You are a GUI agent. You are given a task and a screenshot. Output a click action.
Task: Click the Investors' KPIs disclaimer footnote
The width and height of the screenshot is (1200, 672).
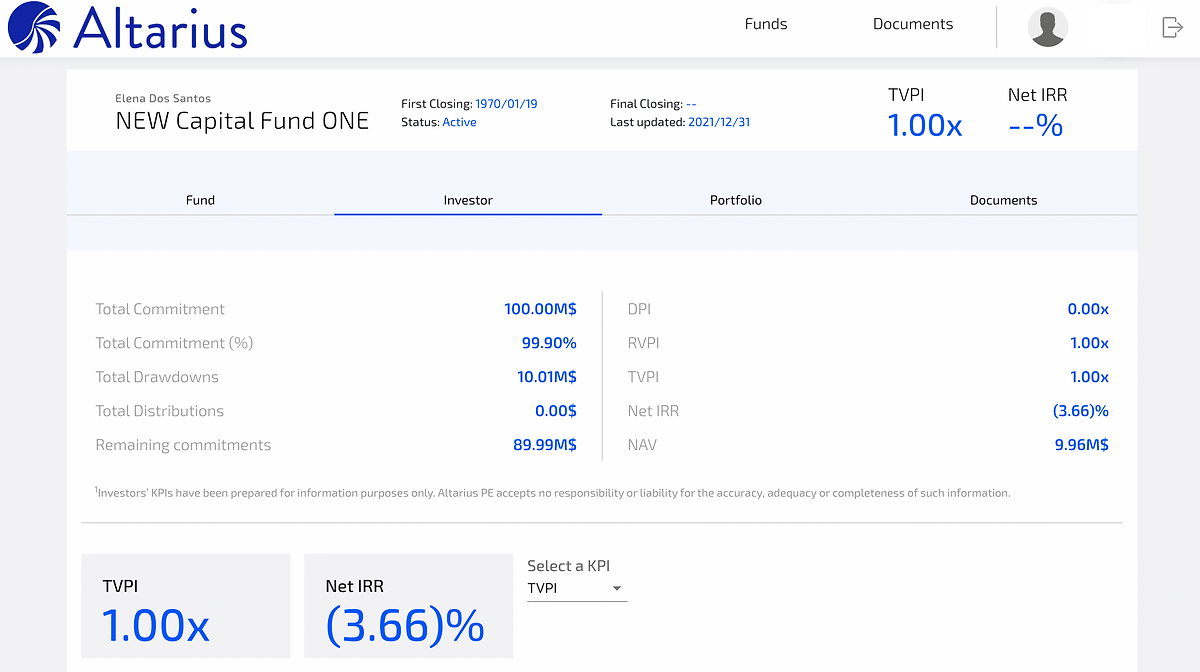(x=553, y=492)
